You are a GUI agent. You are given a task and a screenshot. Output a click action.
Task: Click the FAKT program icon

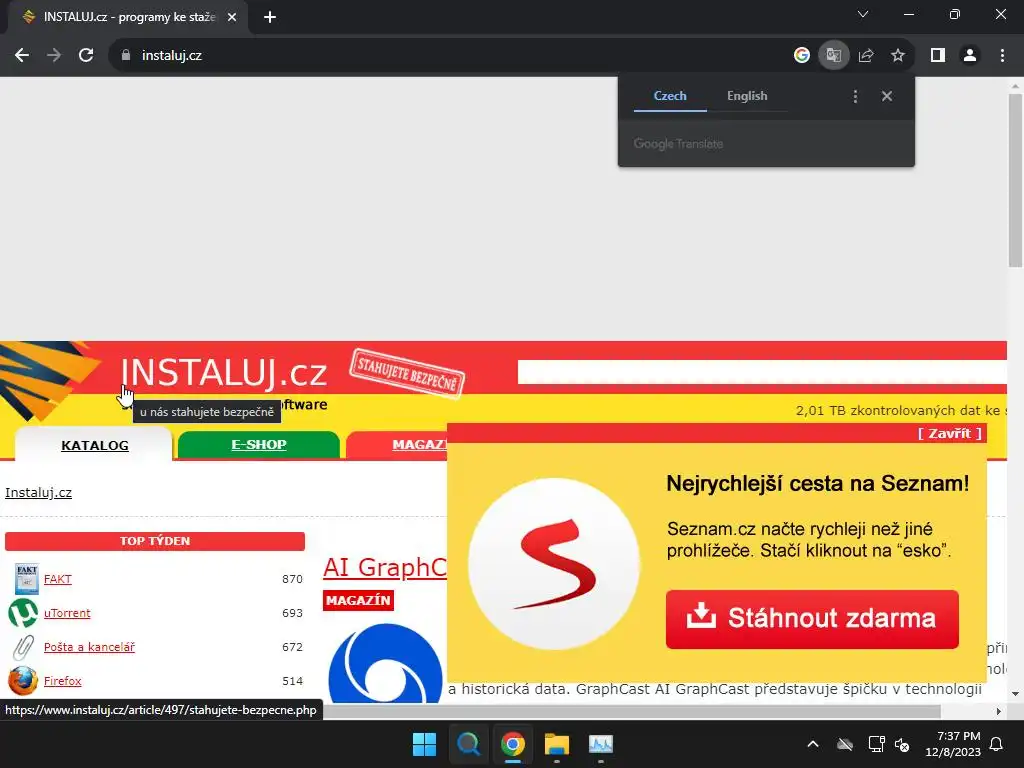coord(26,579)
